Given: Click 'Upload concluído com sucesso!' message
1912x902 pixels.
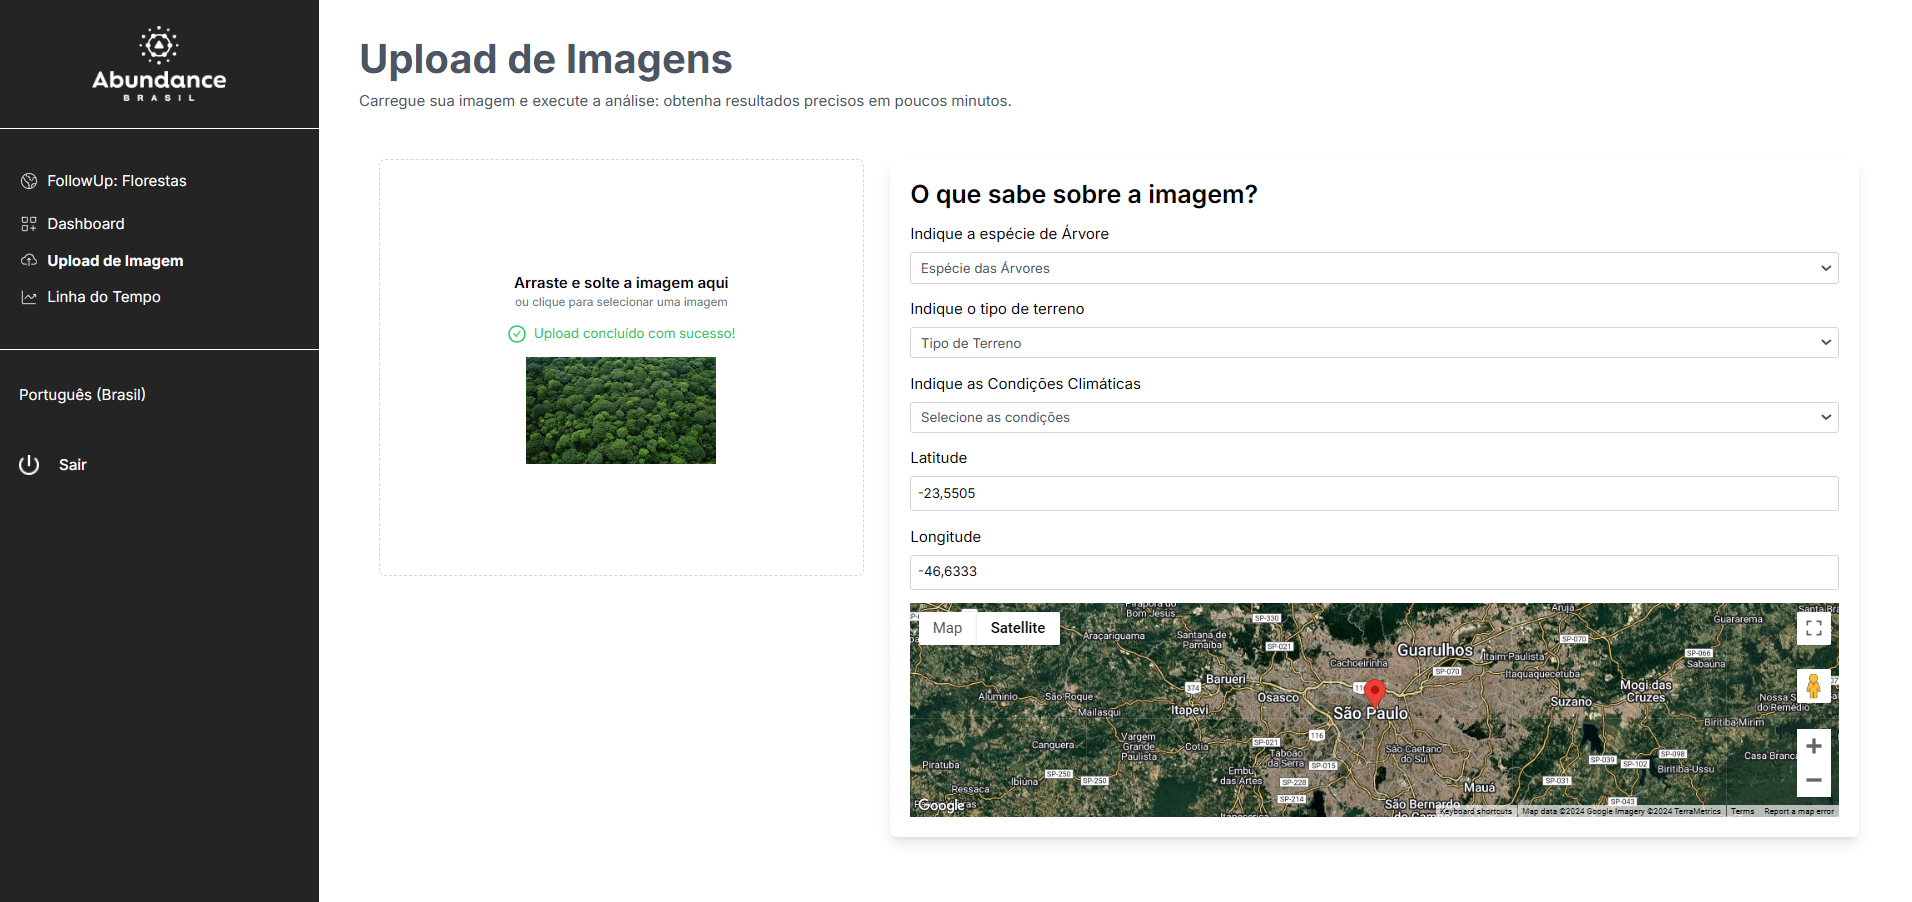Looking at the screenshot, I should (x=634, y=334).
